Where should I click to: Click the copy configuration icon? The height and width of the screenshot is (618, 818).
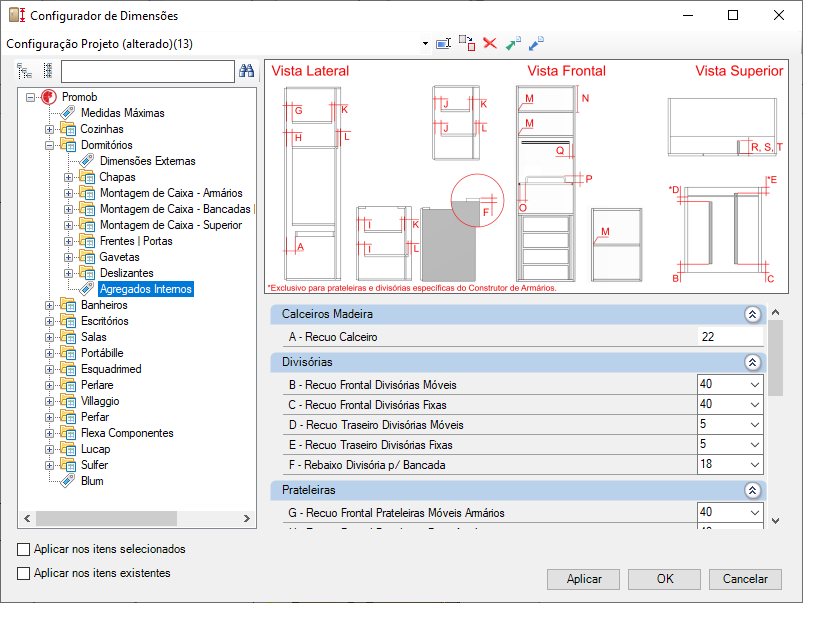tap(467, 43)
